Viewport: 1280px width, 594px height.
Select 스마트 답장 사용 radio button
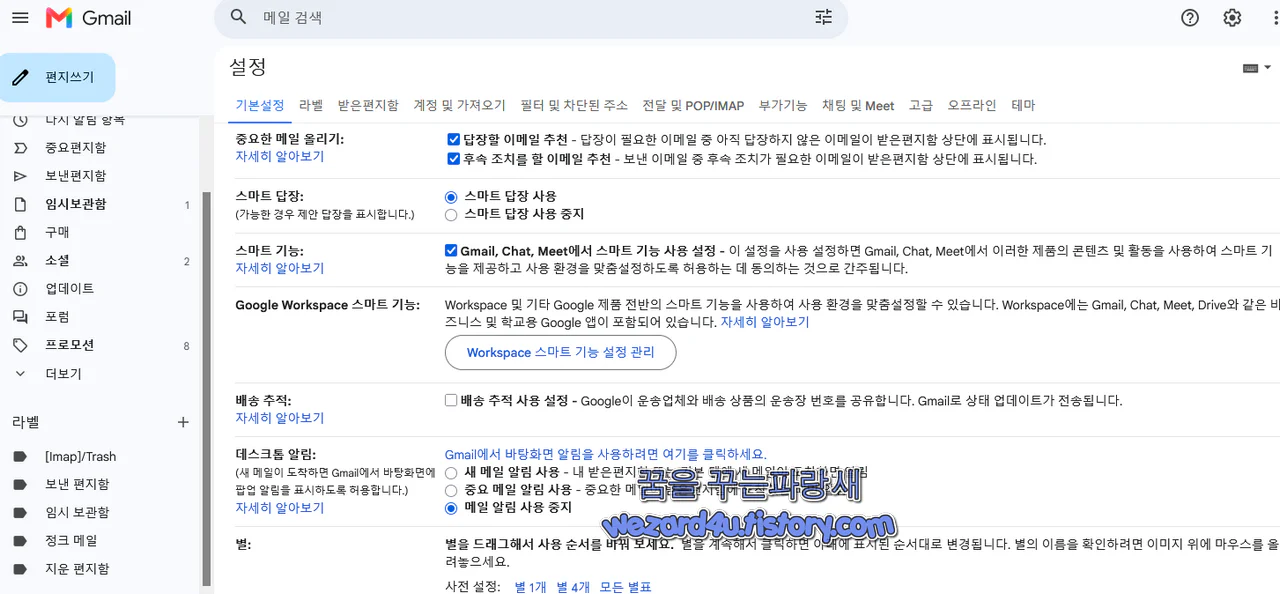[451, 197]
